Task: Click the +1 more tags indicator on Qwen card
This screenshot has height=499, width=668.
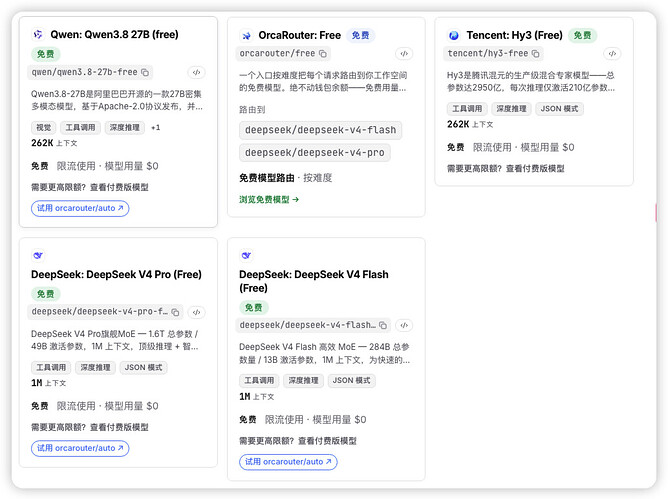Action: [x=155, y=127]
